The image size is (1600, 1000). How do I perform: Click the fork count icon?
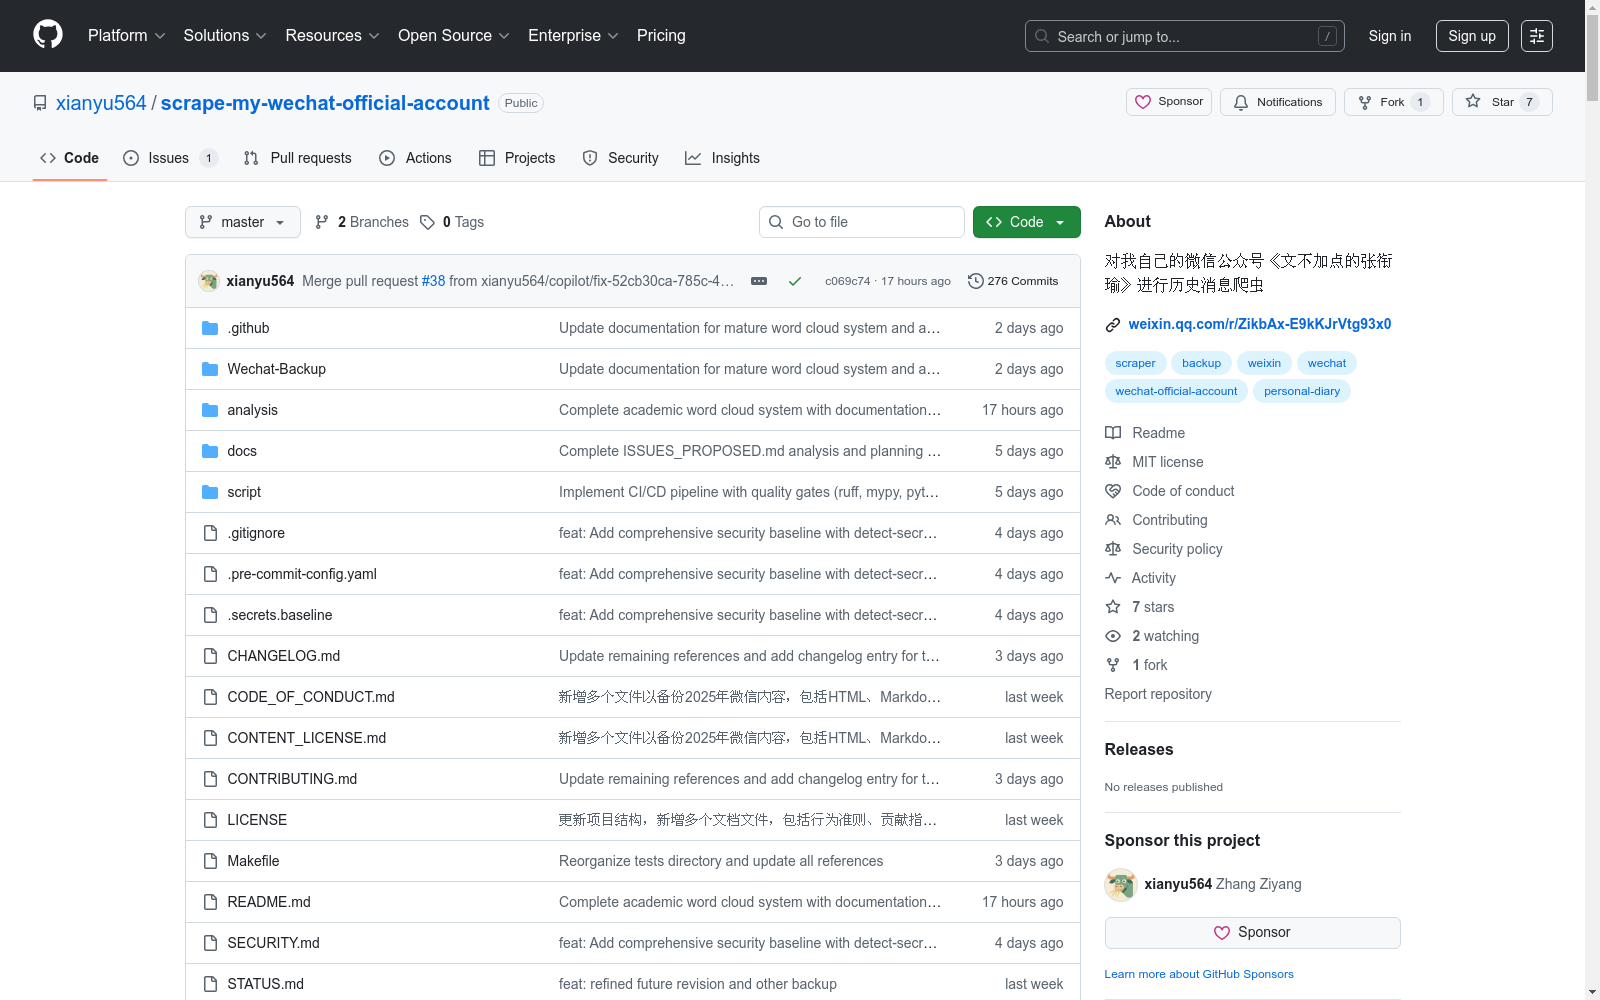click(1113, 665)
